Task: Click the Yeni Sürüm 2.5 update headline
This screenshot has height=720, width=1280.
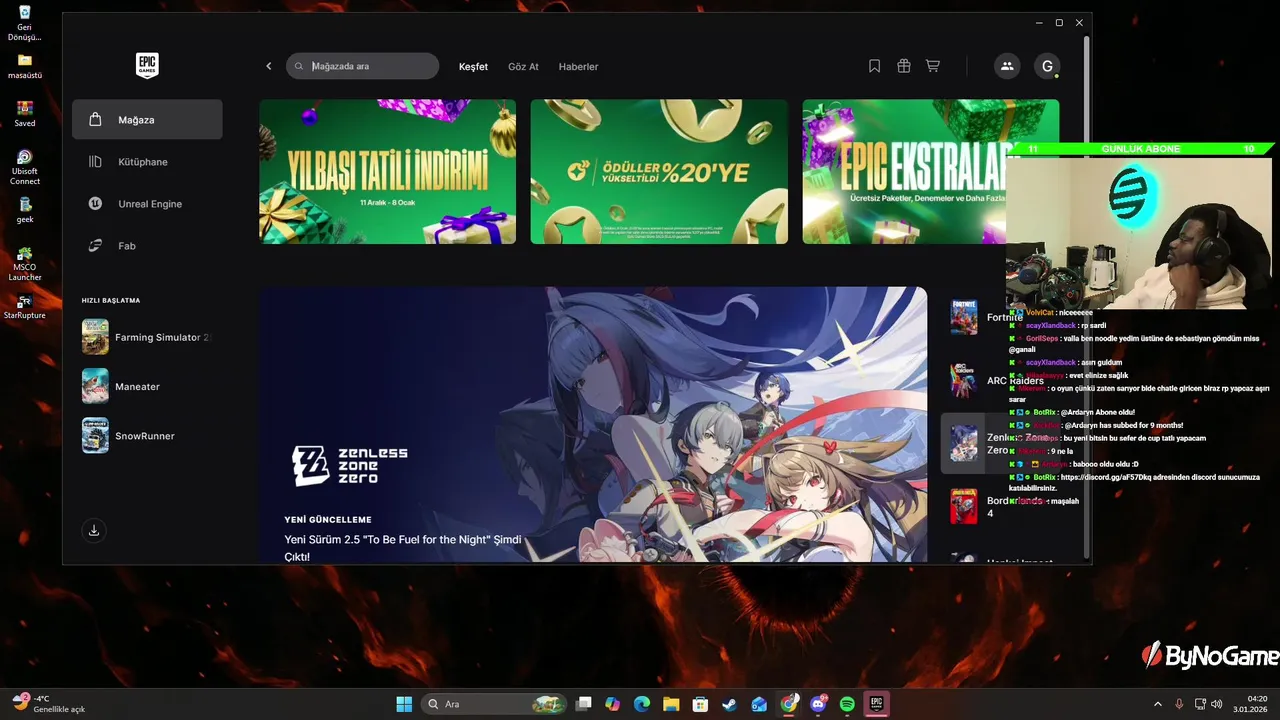Action: [x=403, y=547]
